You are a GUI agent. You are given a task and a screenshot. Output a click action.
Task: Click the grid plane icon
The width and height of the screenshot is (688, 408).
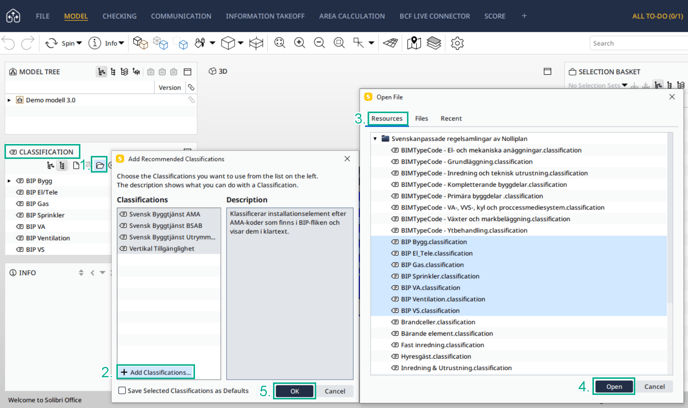coord(391,43)
